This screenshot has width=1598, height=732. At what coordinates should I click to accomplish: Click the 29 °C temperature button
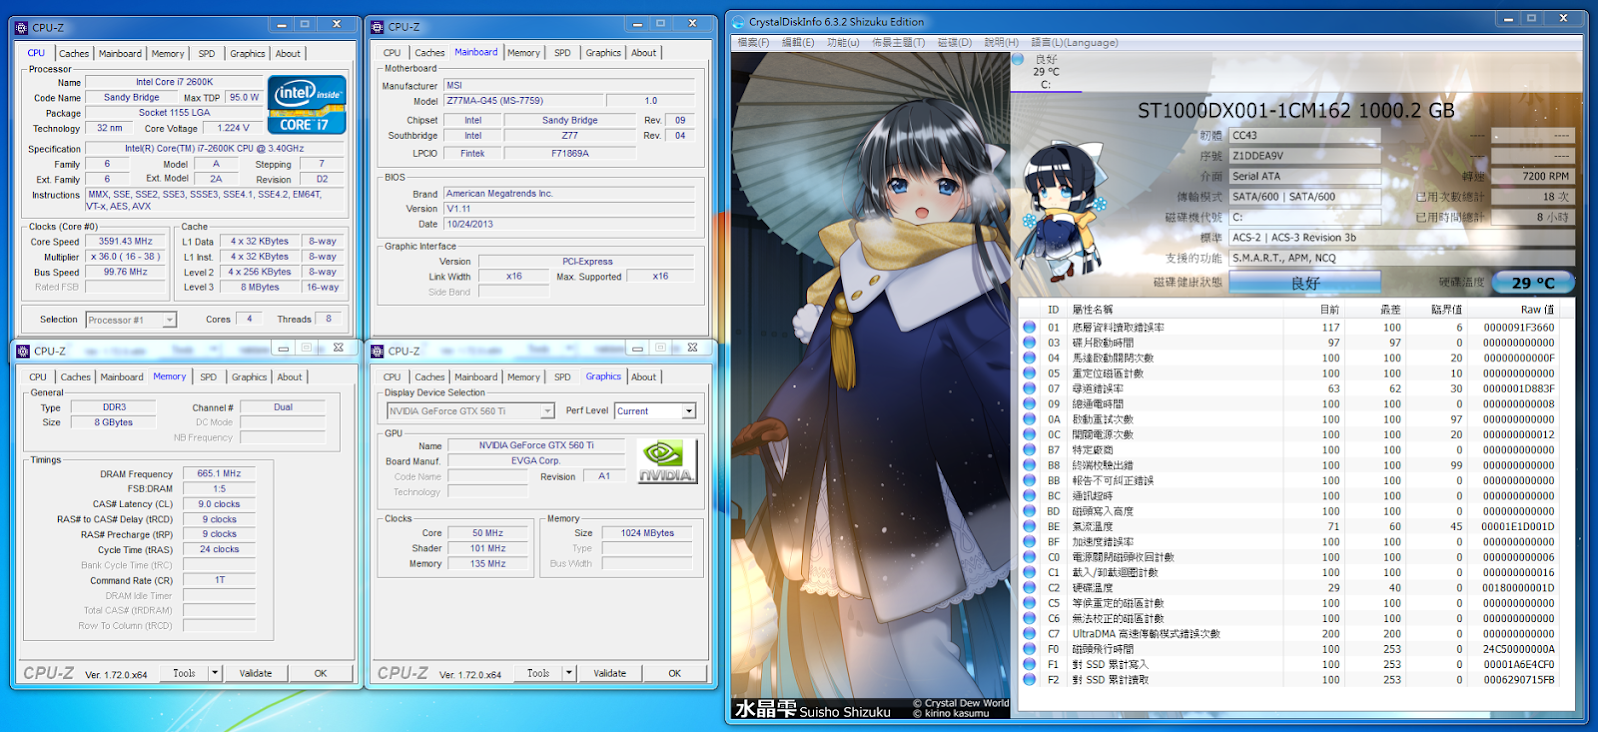coord(1533,283)
